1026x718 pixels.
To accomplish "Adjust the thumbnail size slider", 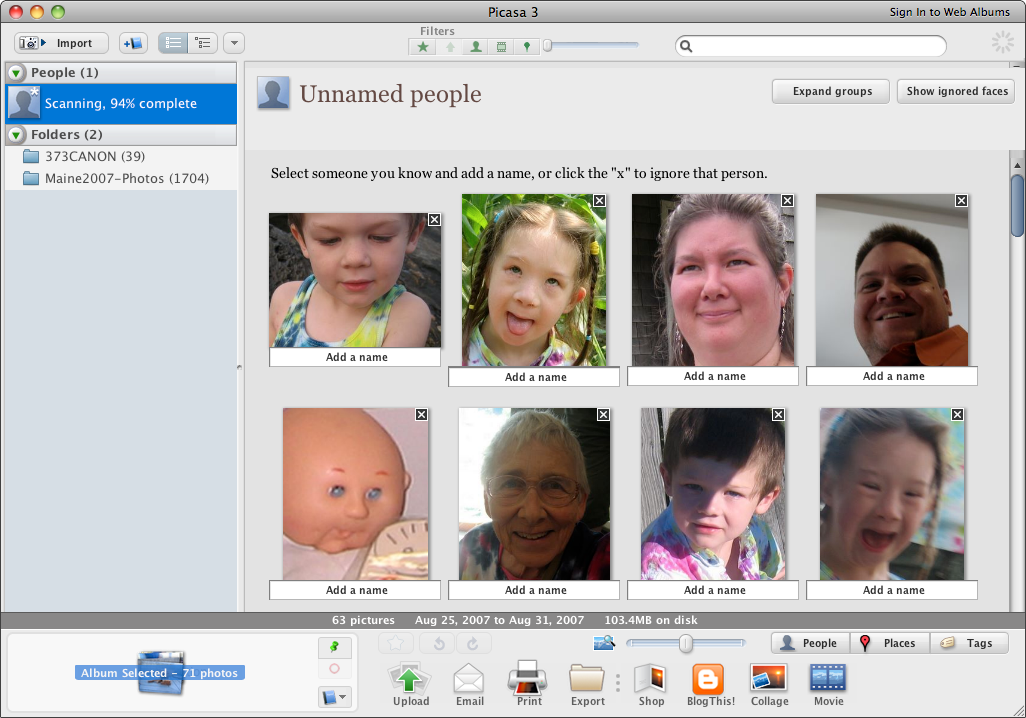I will (x=684, y=643).
